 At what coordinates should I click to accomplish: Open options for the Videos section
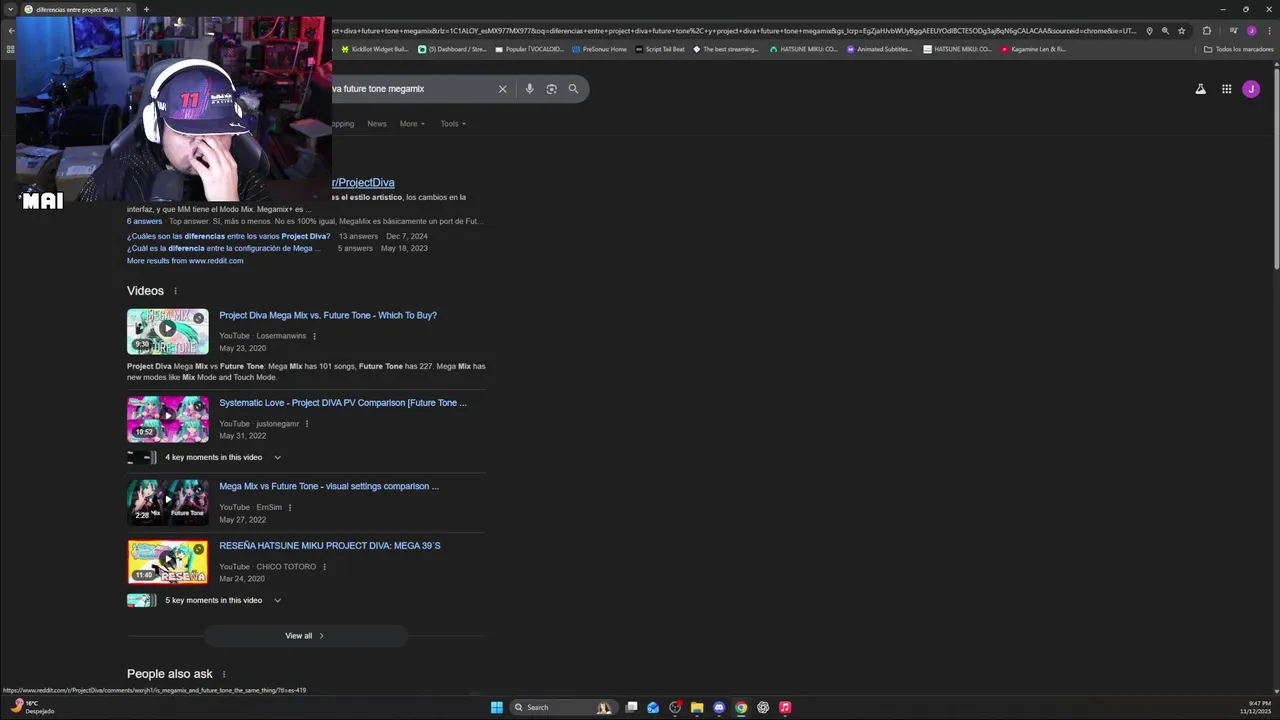coord(175,291)
